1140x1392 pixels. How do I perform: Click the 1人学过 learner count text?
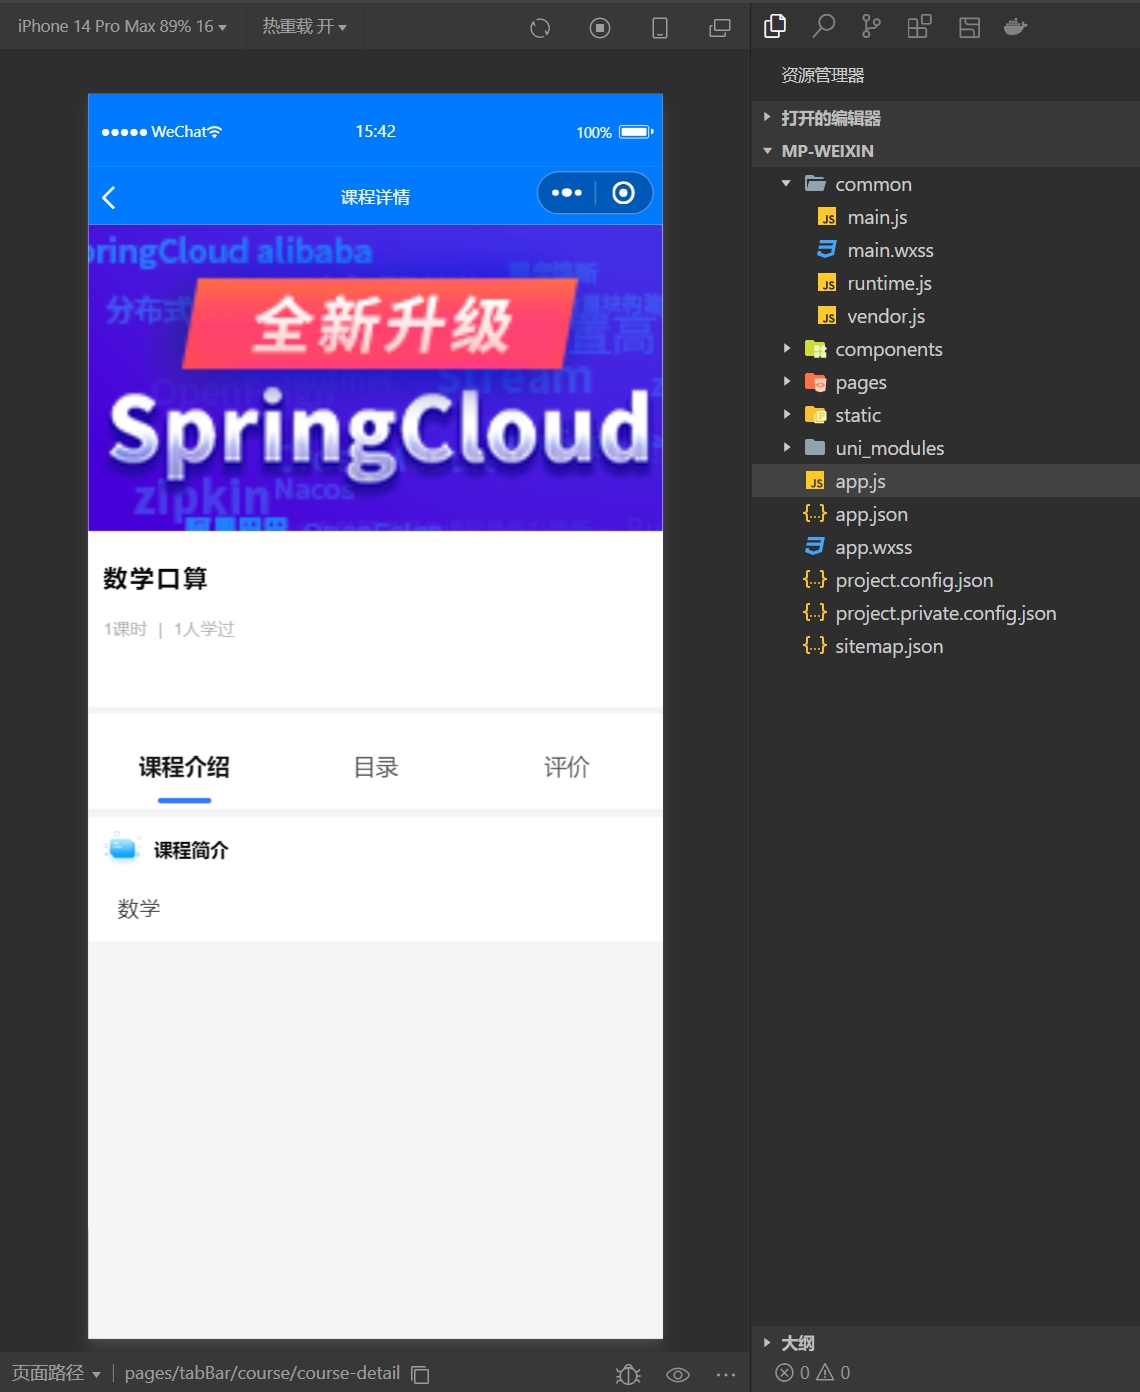(204, 629)
